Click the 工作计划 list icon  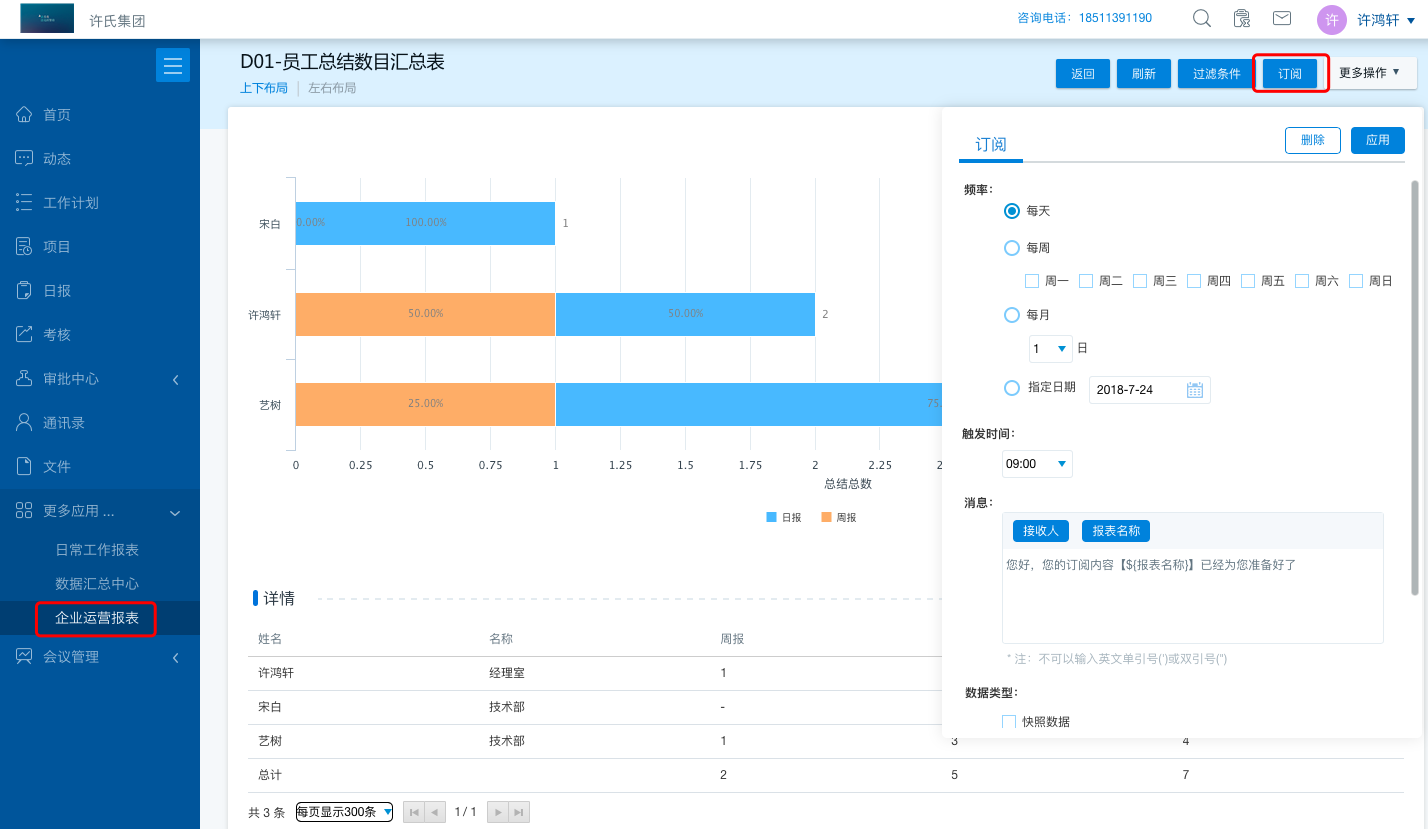(25, 202)
